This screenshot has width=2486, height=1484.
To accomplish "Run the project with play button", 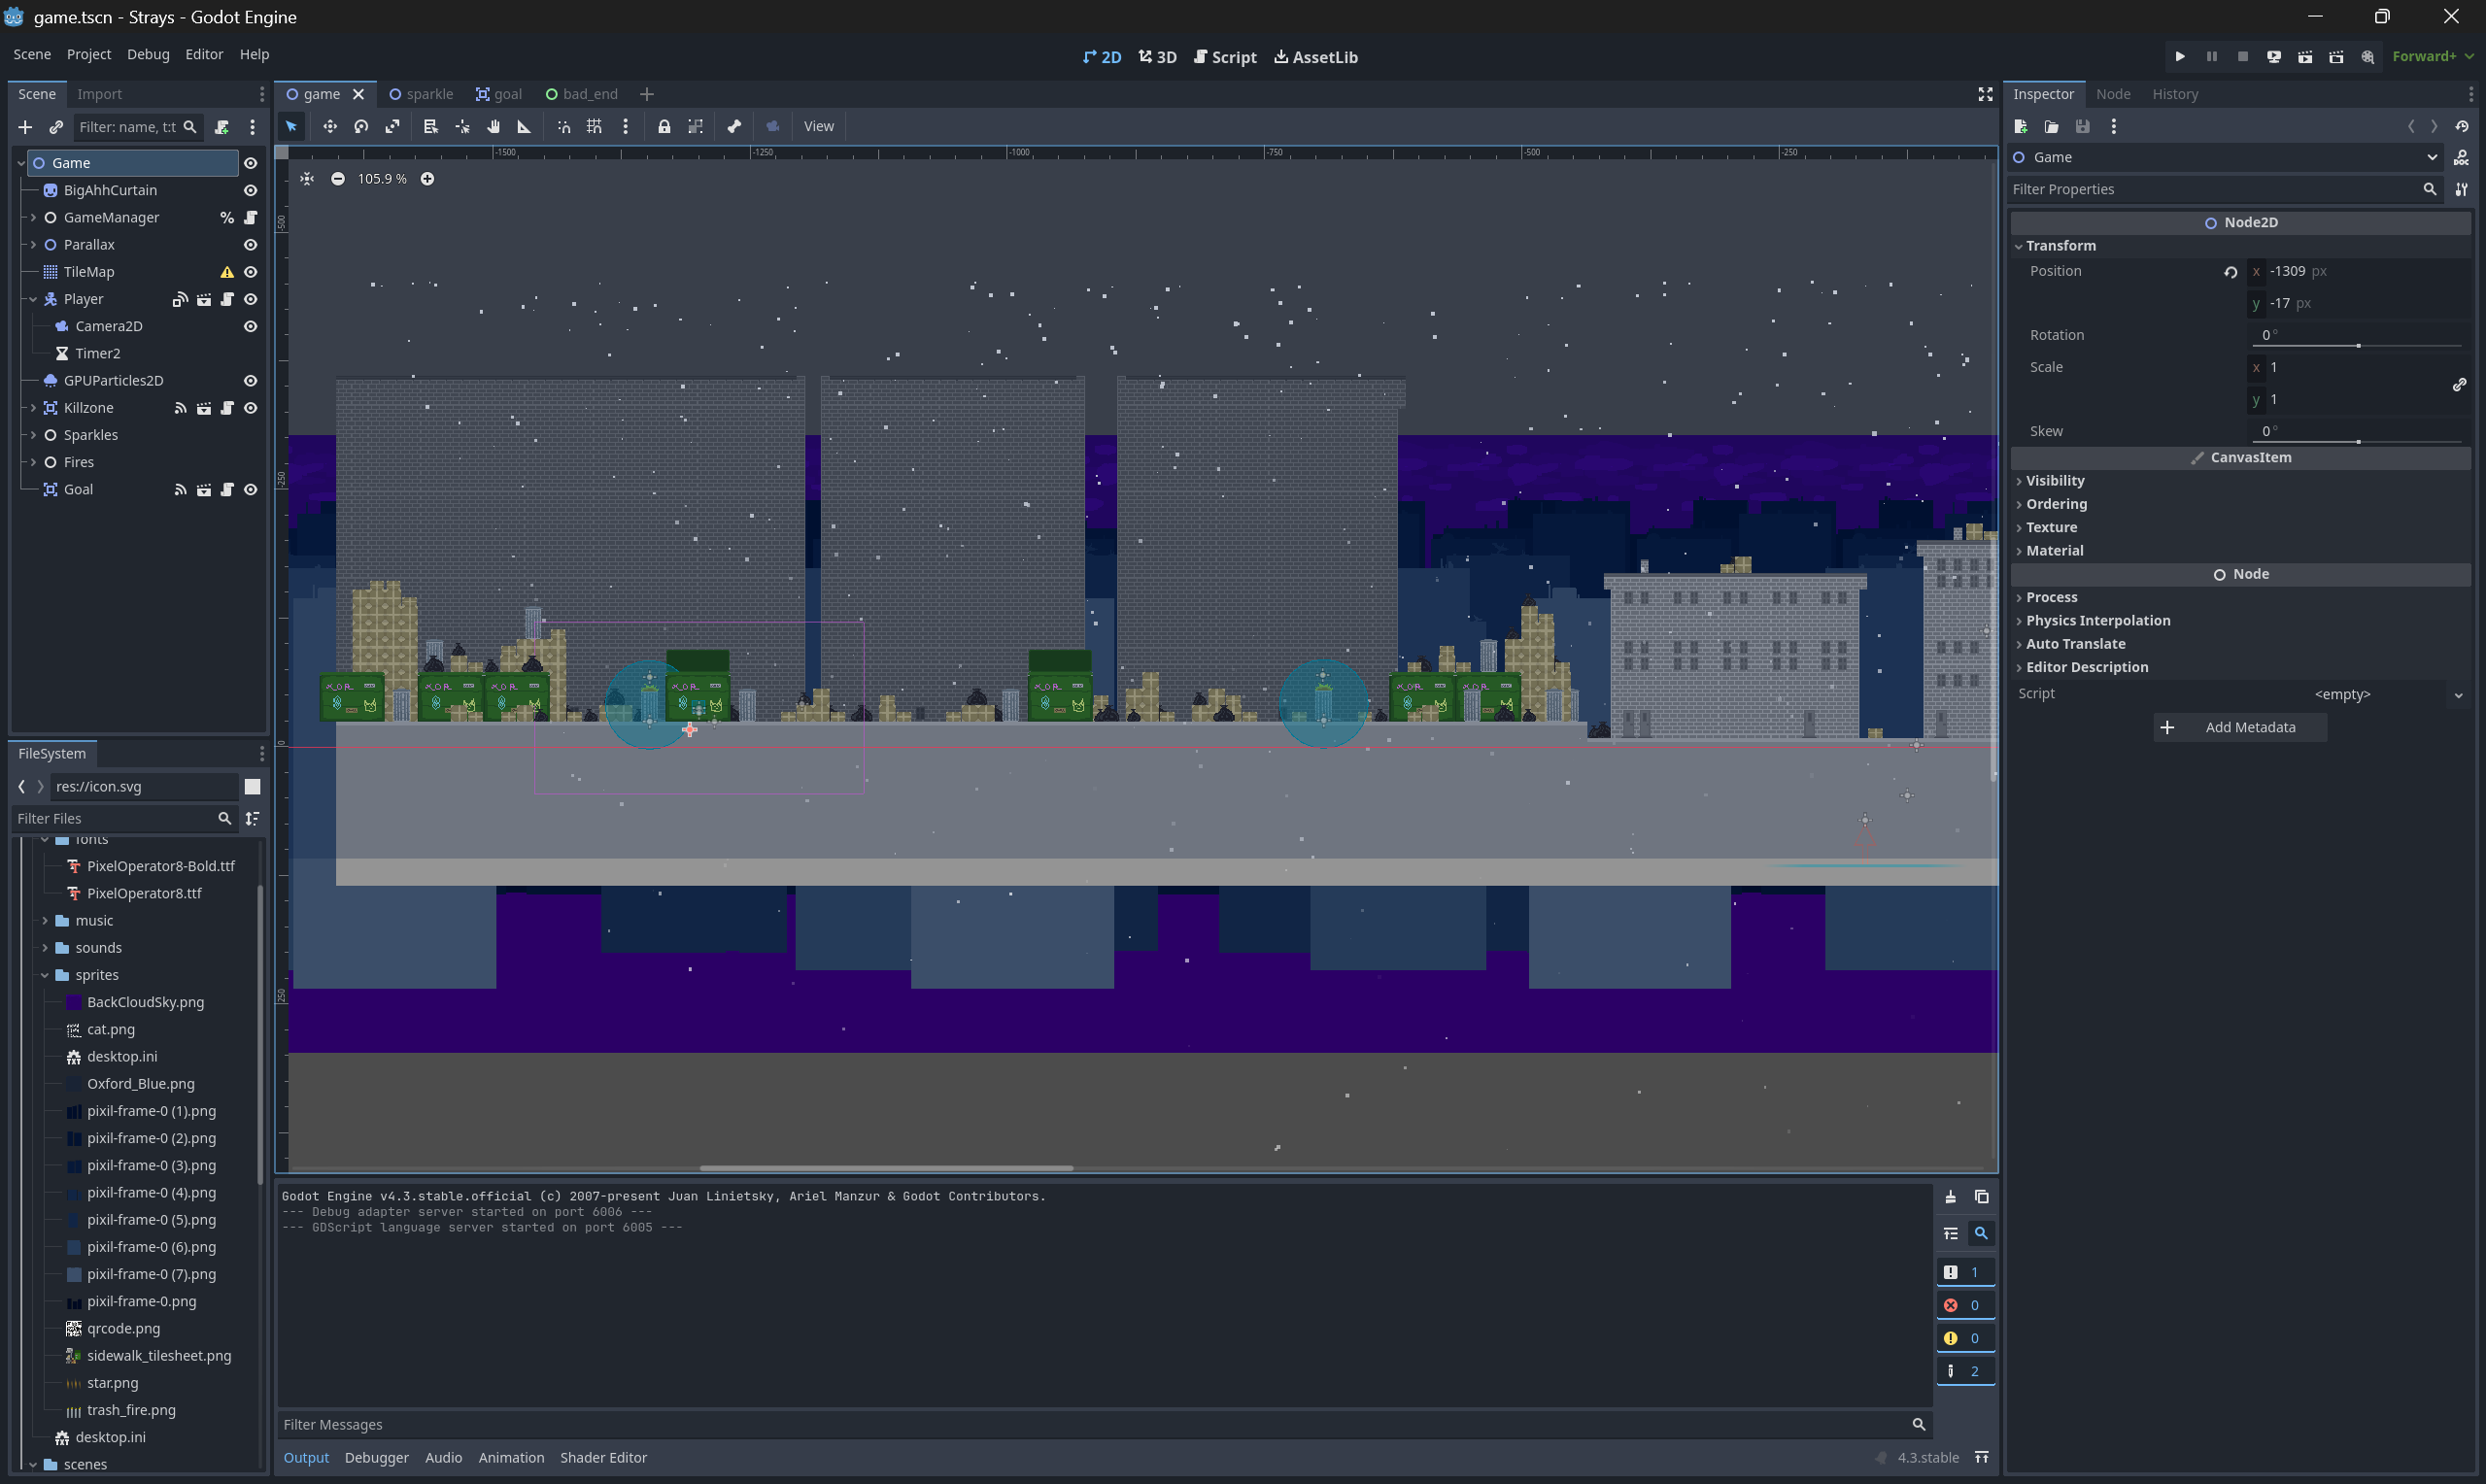I will pos(2180,57).
